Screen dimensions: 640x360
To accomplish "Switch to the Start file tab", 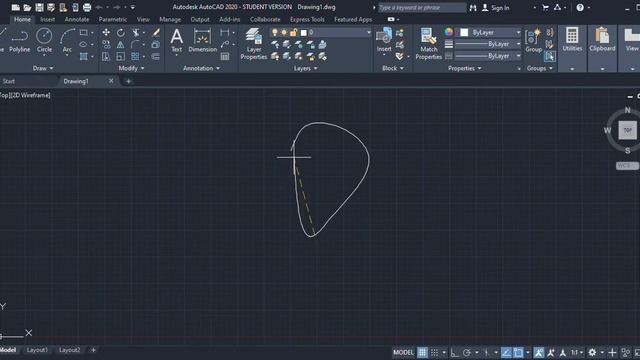I will pos(9,81).
